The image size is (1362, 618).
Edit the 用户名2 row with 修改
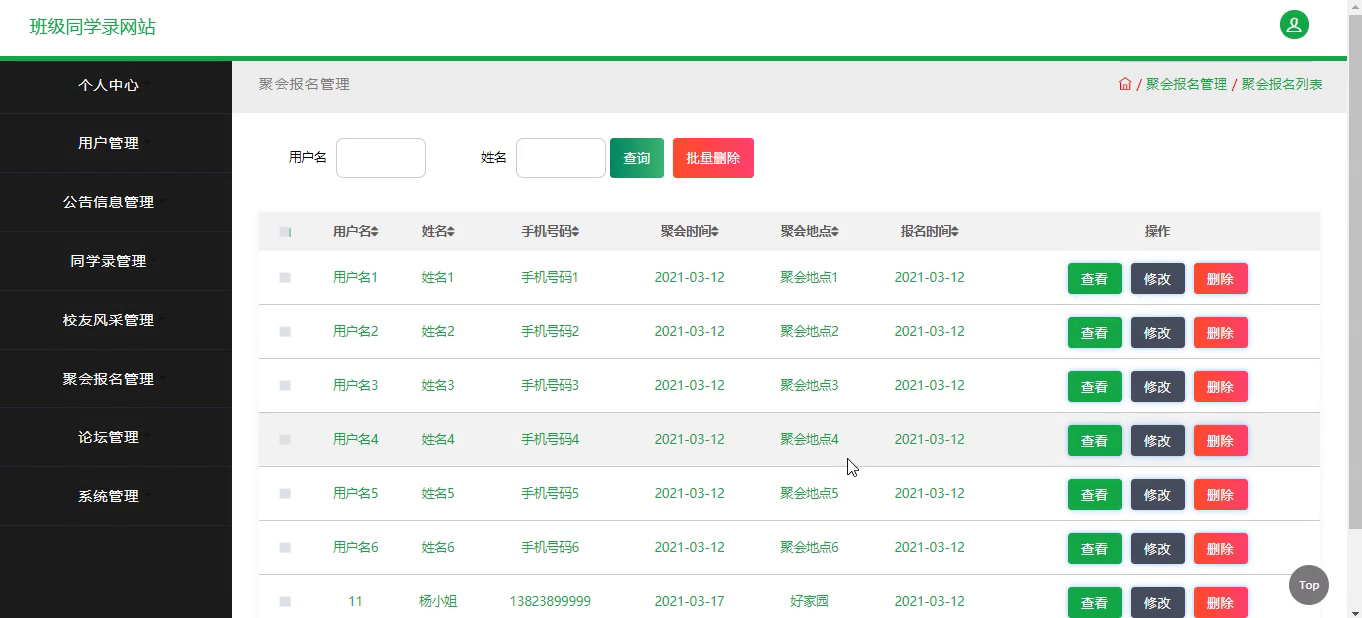[1158, 333]
